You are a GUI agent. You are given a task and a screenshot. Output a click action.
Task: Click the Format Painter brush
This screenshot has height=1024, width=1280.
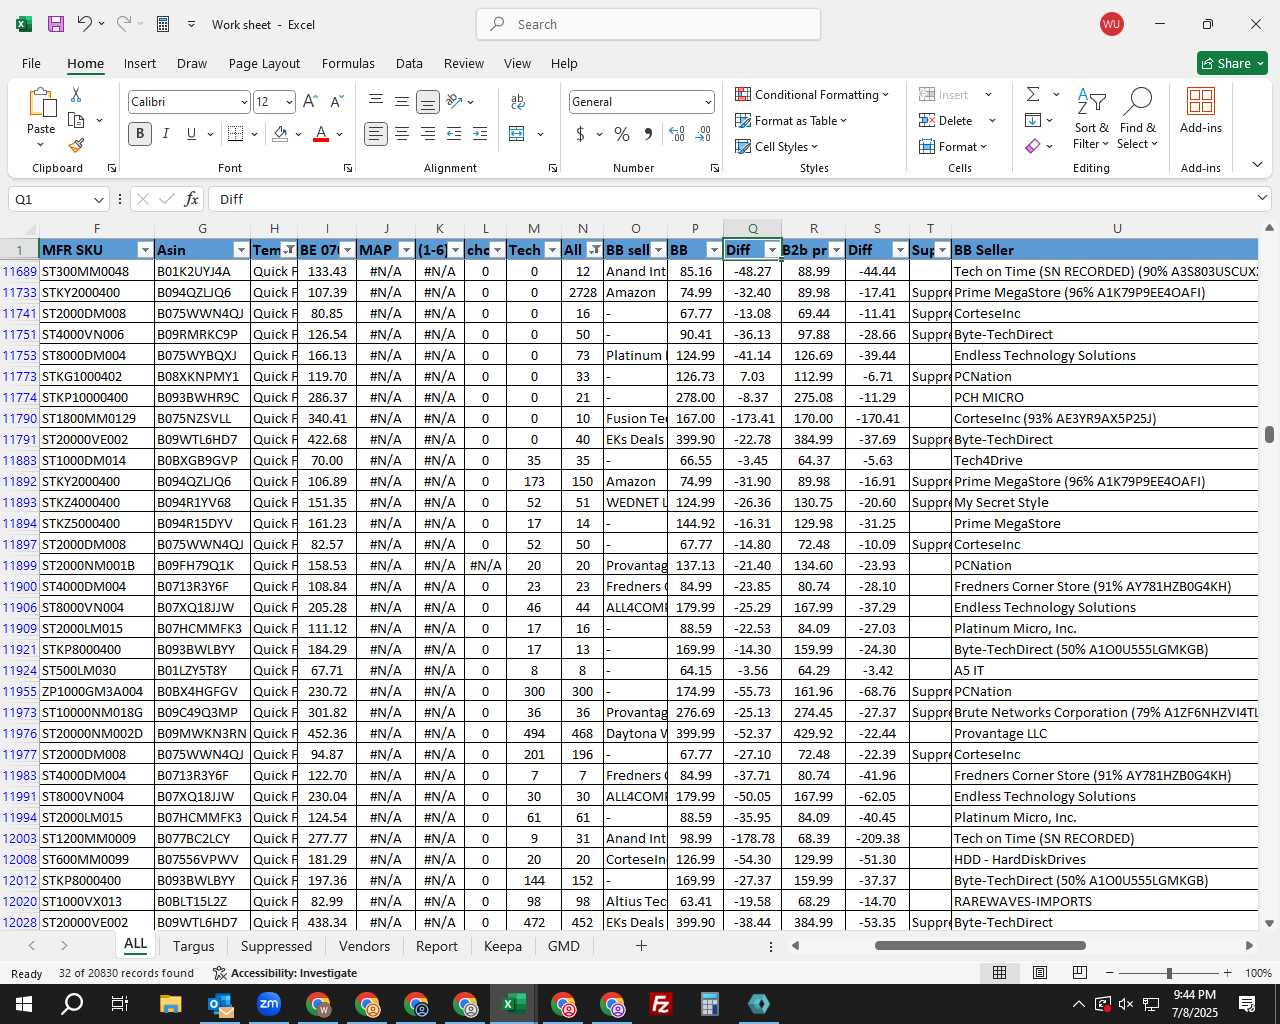(76, 145)
